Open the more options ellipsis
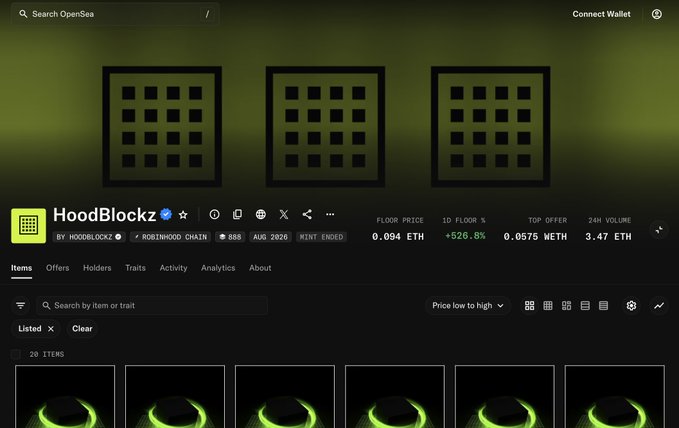679x428 pixels. (330, 214)
